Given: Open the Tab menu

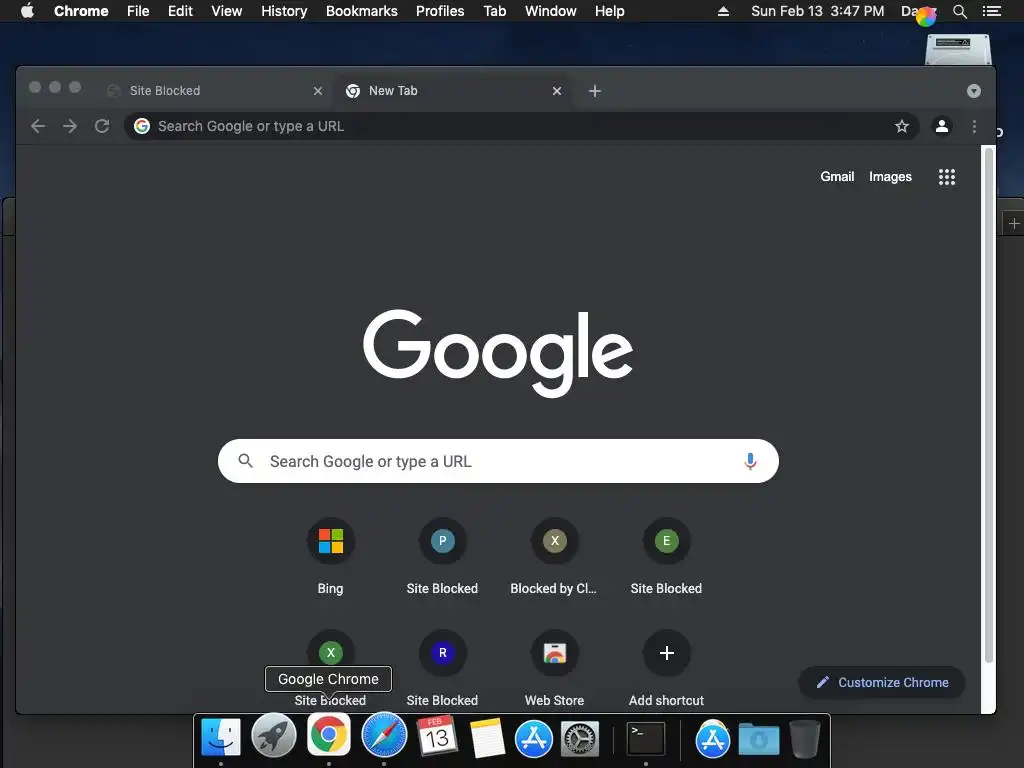Looking at the screenshot, I should (x=495, y=11).
